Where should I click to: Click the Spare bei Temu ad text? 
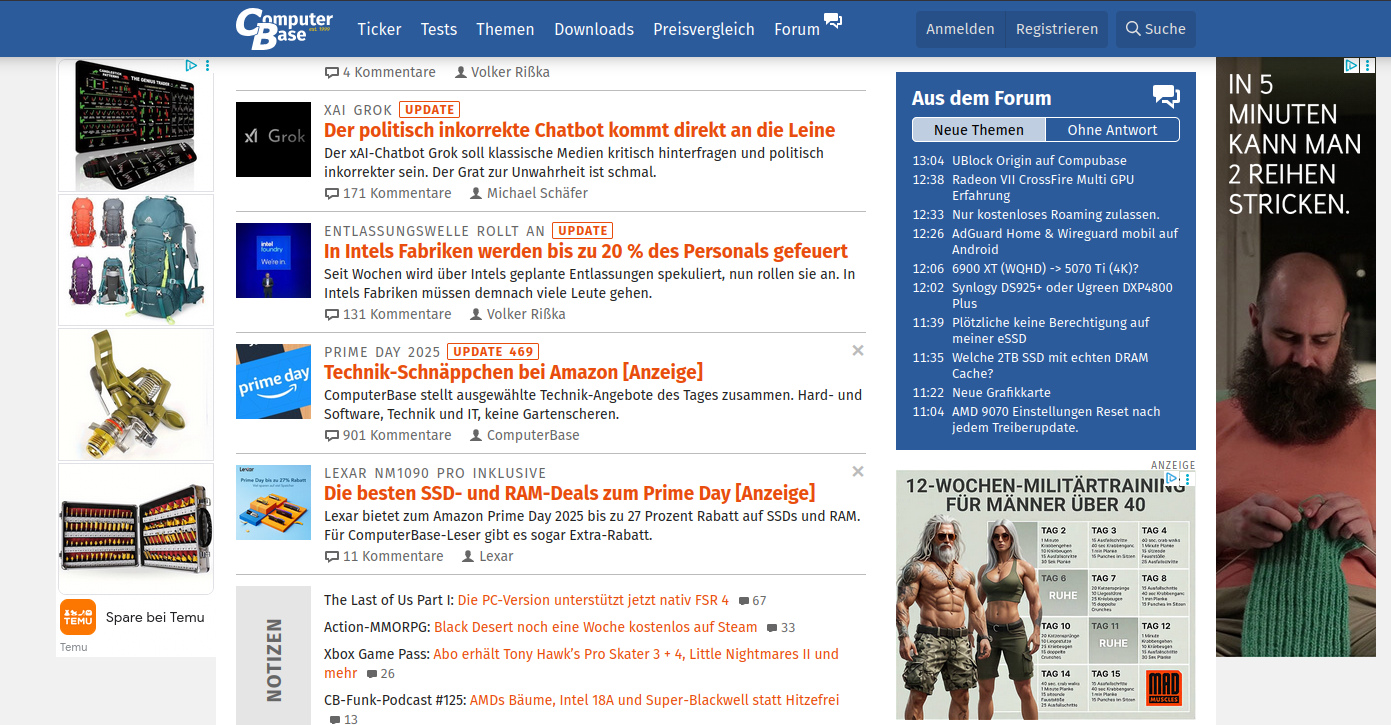coord(155,617)
